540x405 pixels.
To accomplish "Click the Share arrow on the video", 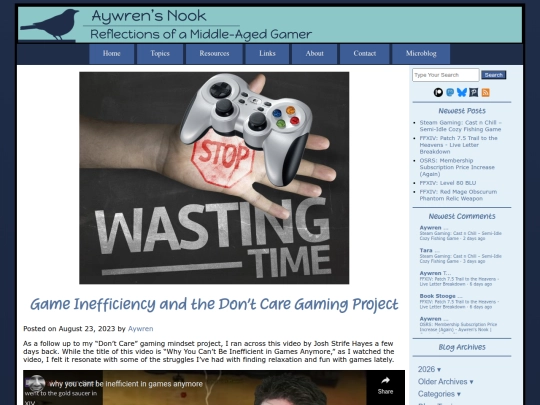I will (385, 385).
